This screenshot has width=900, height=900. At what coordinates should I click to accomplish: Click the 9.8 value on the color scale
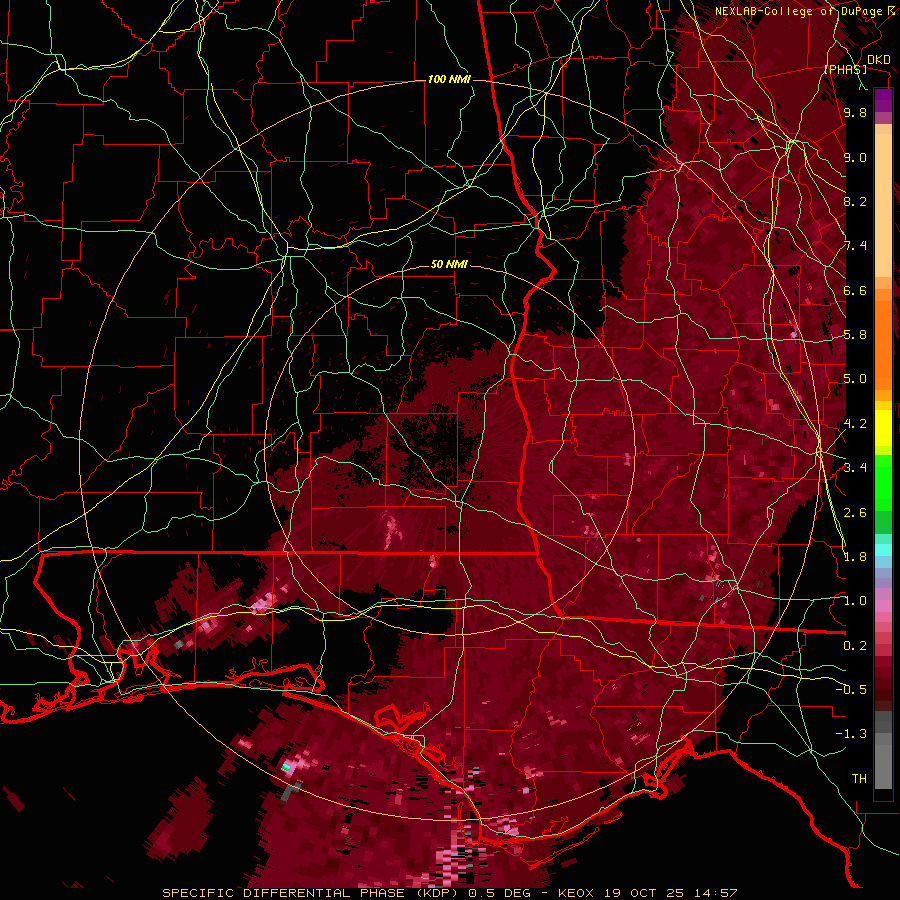point(855,113)
